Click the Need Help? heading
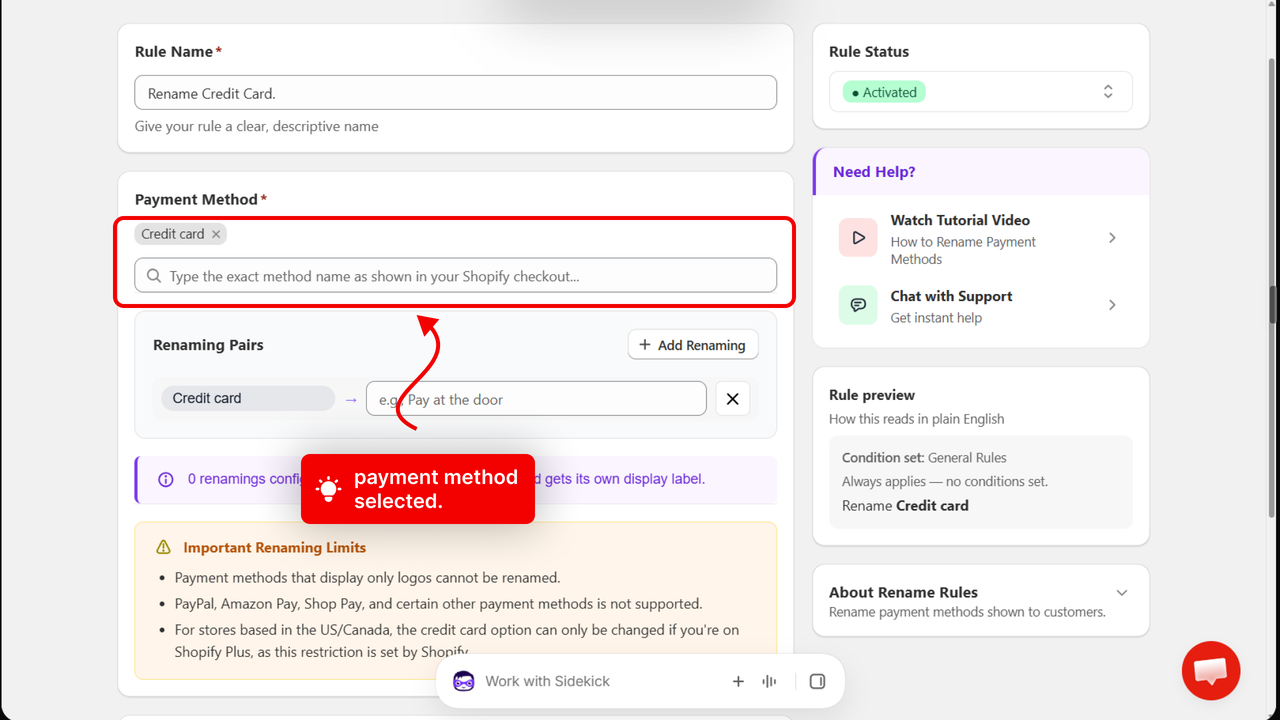 [874, 172]
